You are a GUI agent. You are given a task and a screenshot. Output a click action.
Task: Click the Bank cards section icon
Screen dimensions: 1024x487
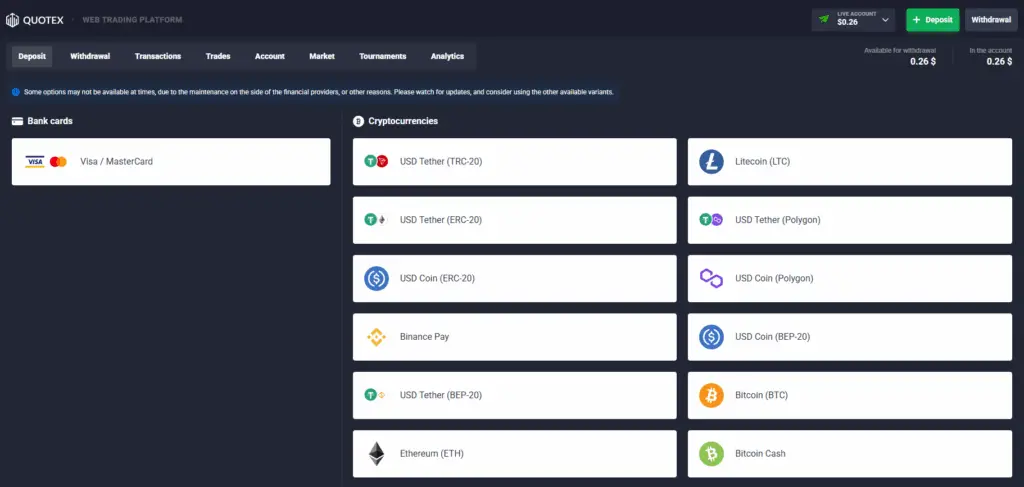point(18,121)
